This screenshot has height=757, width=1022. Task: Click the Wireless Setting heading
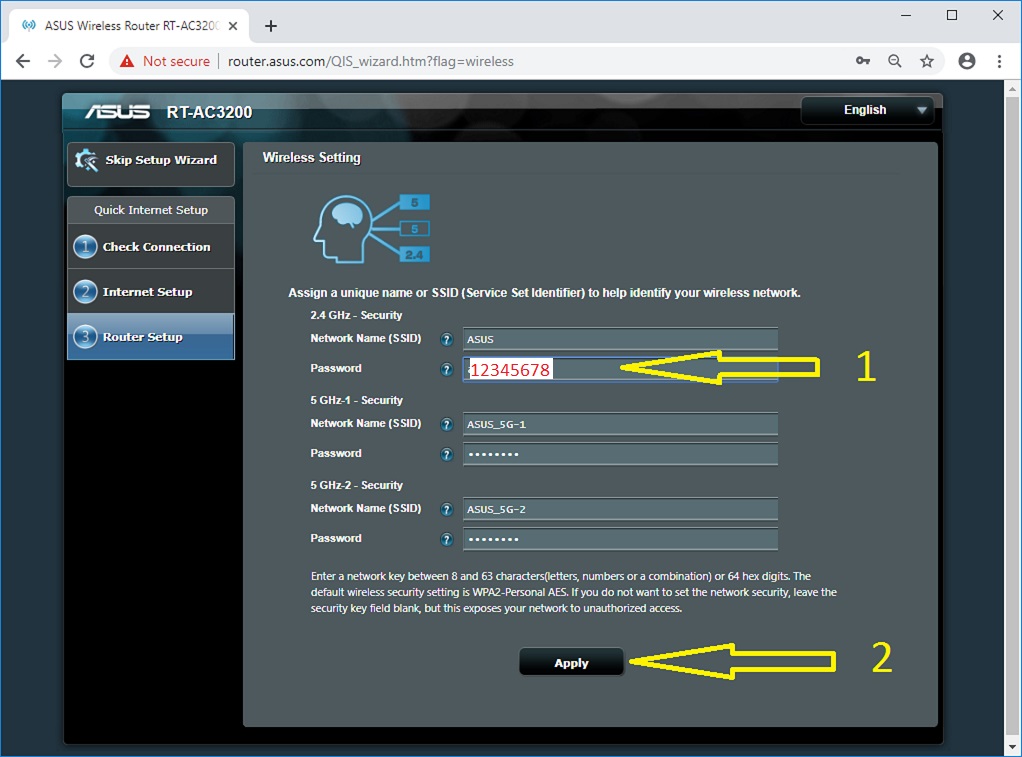click(312, 158)
